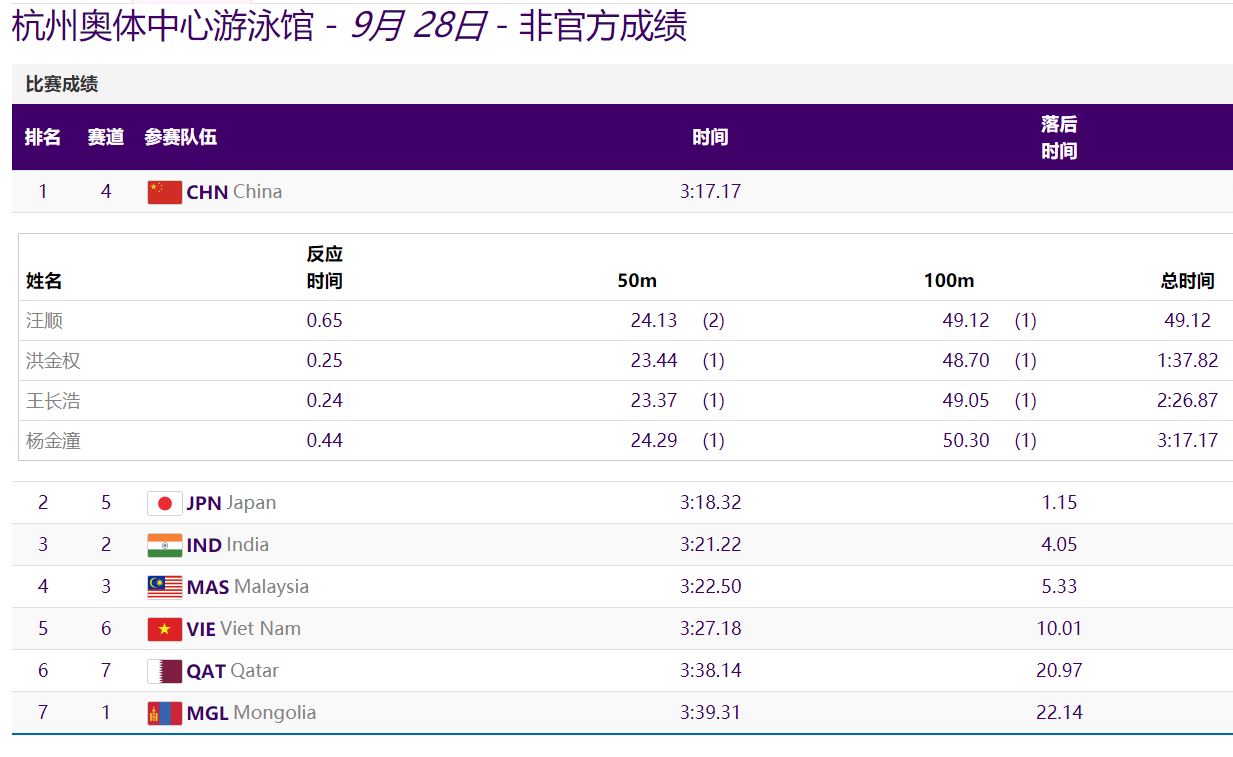Click the cumulative time 2:26.87

click(1188, 401)
